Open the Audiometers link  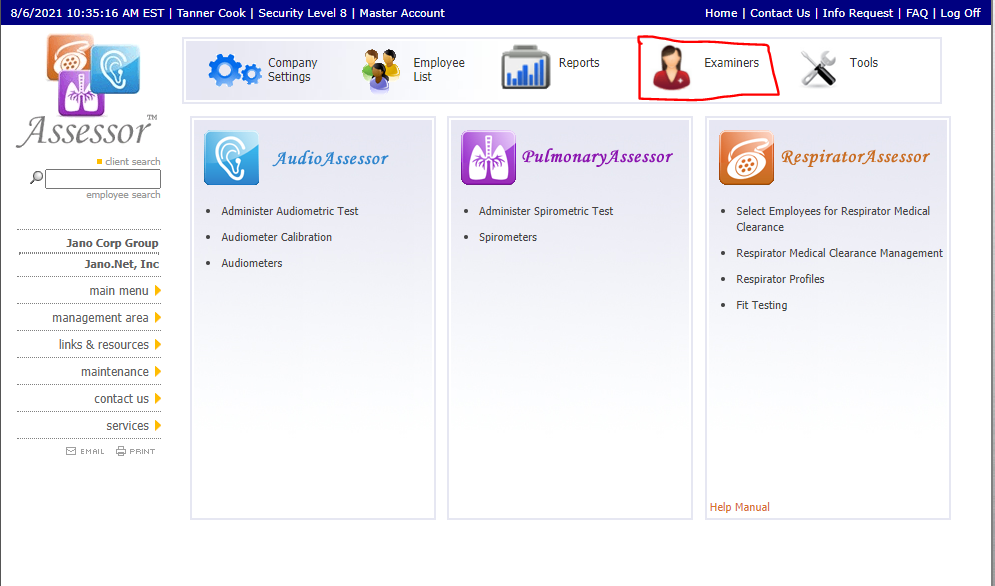click(x=251, y=263)
